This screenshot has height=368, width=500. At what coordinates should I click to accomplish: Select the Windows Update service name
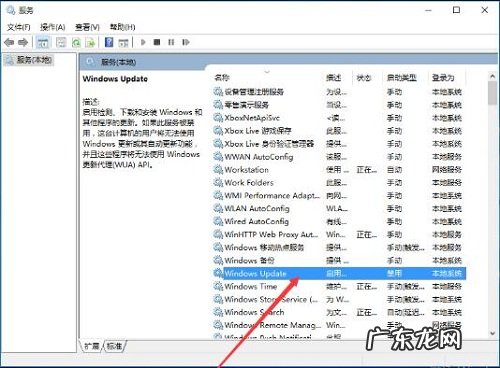click(x=255, y=273)
